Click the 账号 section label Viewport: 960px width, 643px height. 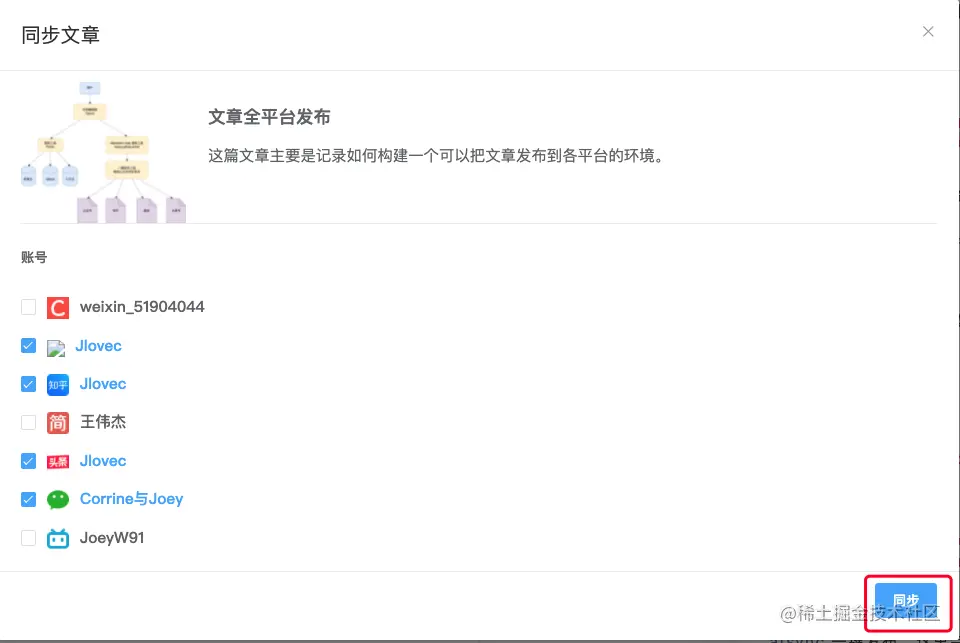pos(34,257)
